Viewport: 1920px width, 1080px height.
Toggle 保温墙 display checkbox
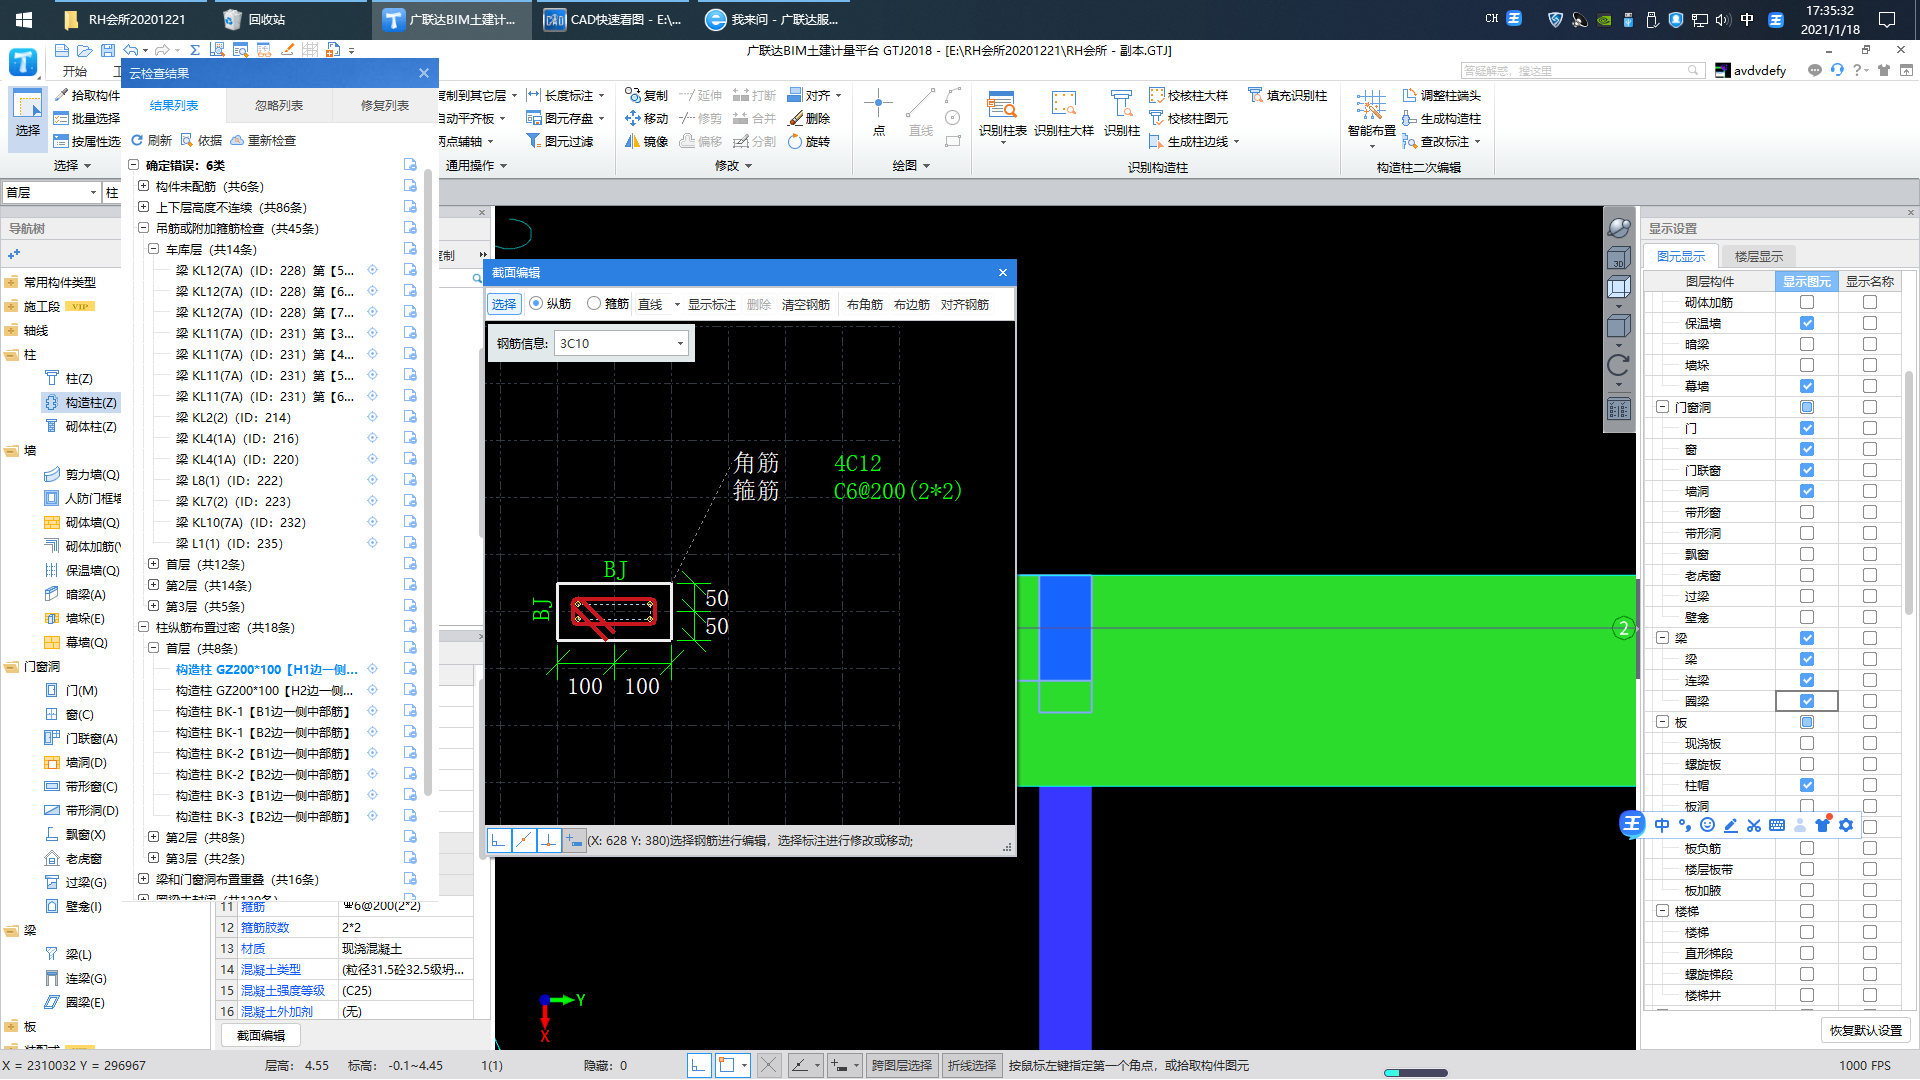click(1806, 323)
